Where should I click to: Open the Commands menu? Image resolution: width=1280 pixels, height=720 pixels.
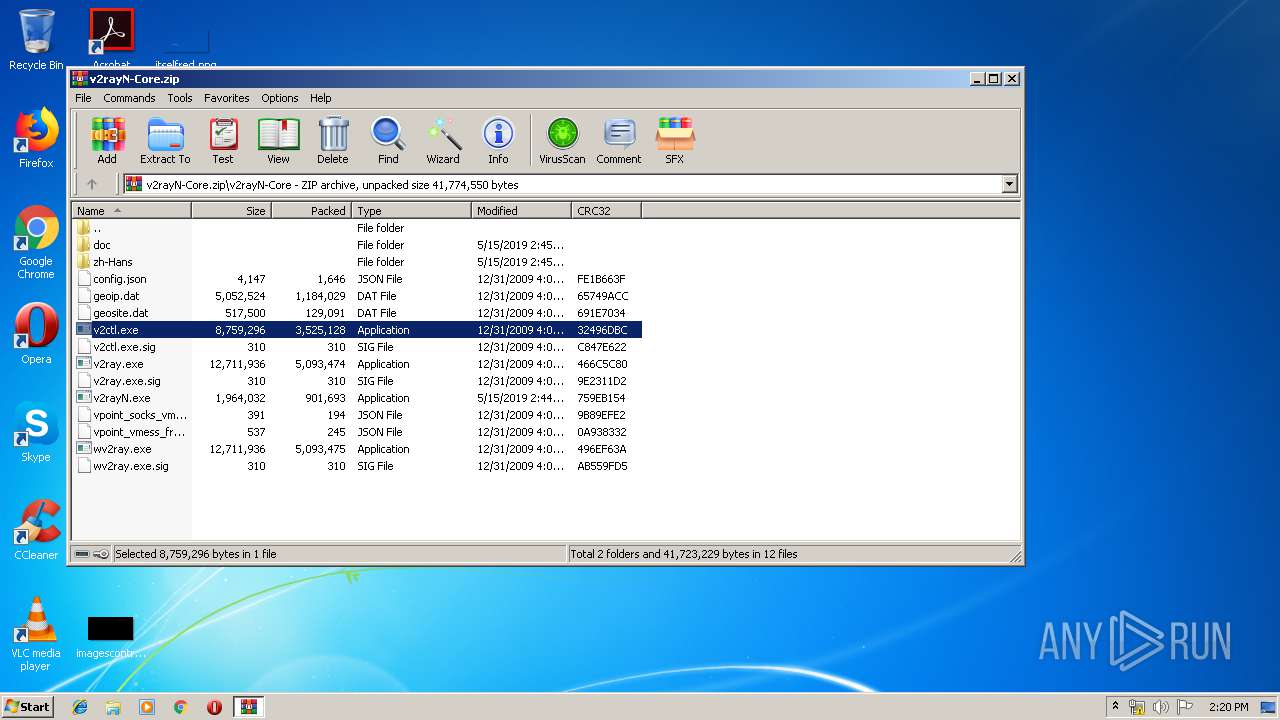point(129,98)
